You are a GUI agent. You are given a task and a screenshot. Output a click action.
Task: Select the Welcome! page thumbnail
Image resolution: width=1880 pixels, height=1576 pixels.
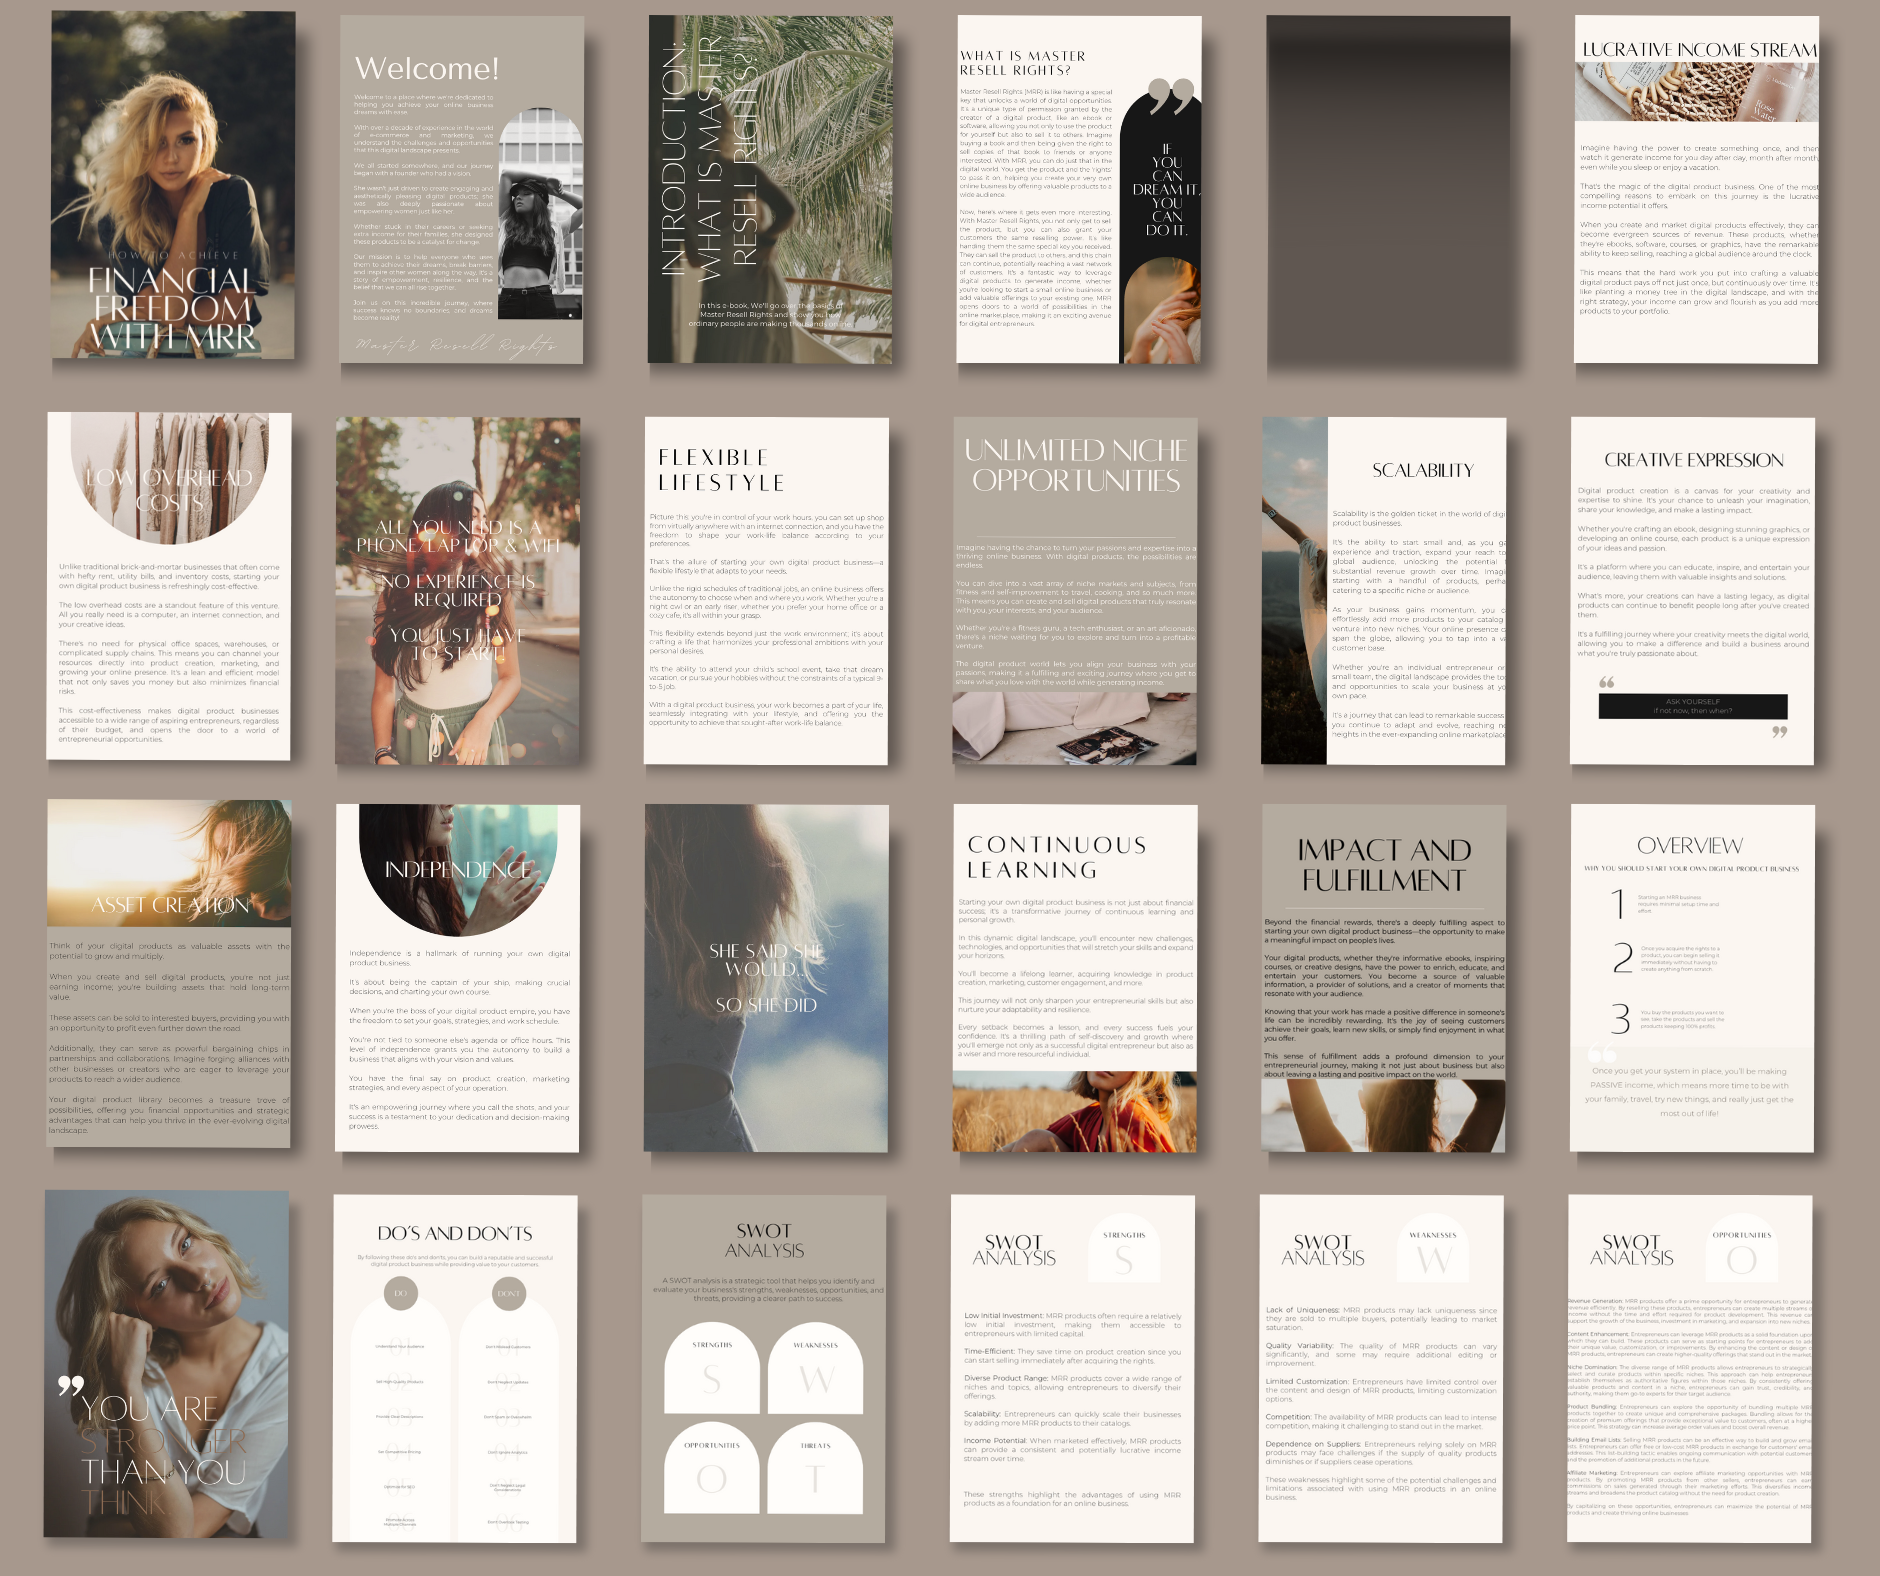point(461,190)
